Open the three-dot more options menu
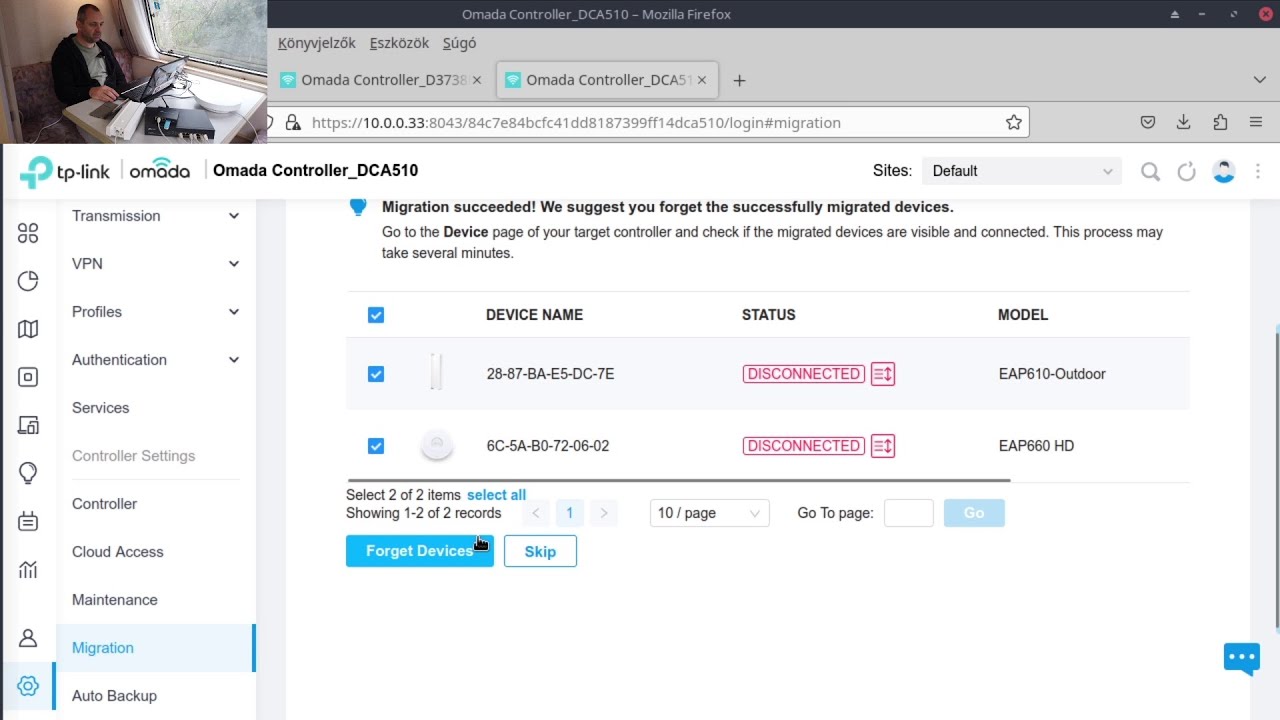 click(x=1258, y=171)
